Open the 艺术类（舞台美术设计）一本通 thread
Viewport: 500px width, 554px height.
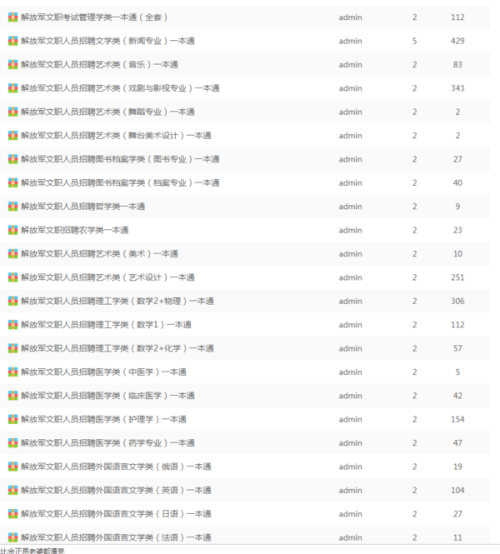pos(116,136)
